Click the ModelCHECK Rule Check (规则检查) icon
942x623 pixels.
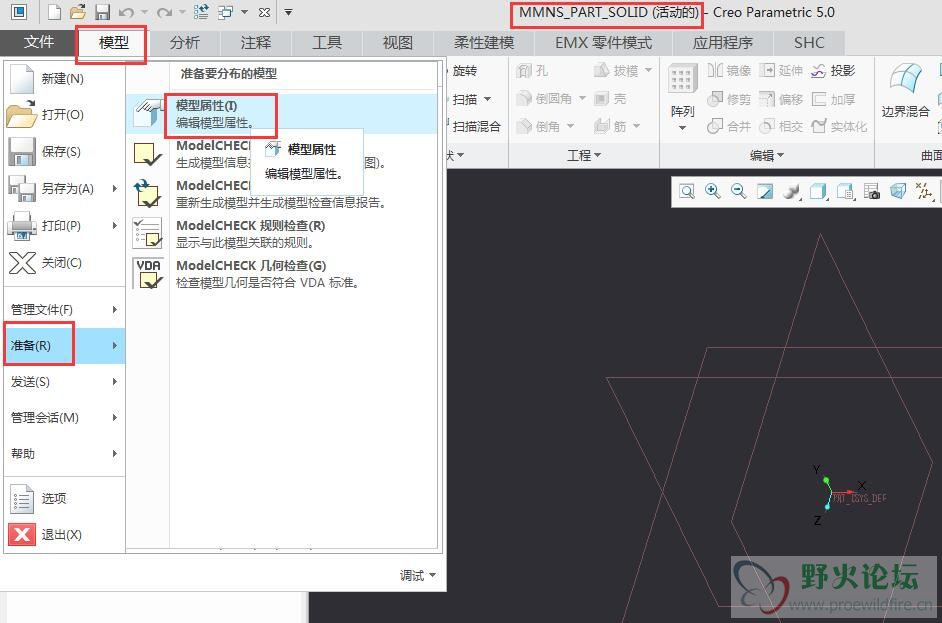coord(148,233)
